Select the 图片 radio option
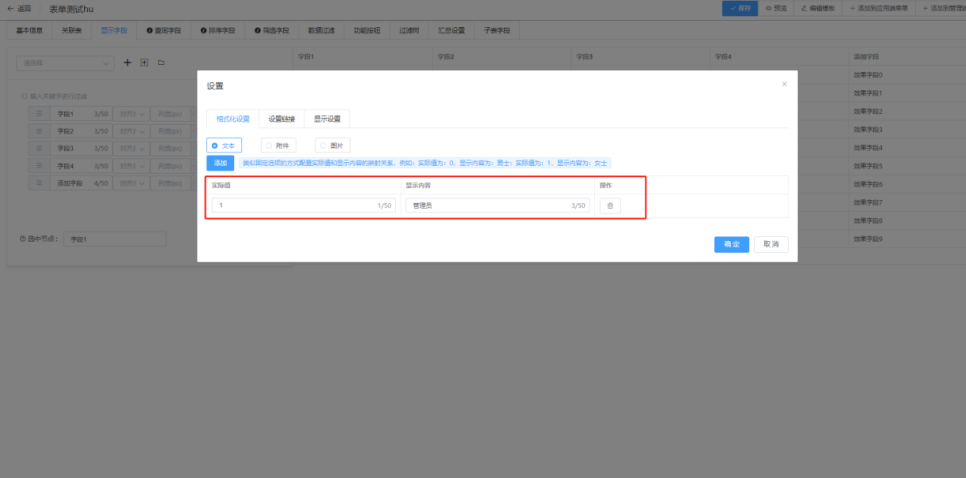Viewport: 966px width, 478px height. (x=332, y=145)
